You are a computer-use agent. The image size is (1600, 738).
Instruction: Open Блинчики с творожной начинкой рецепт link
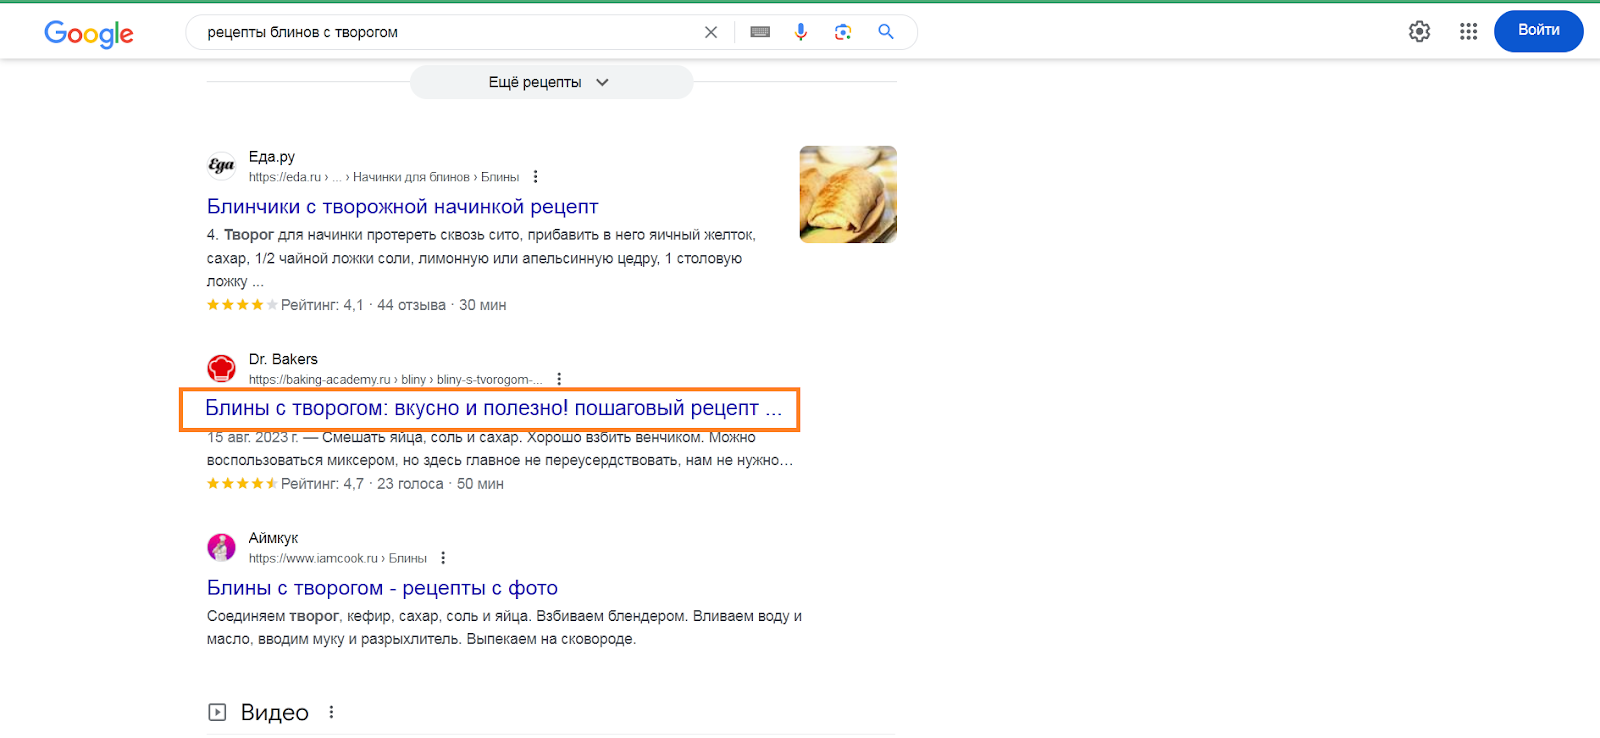[402, 207]
